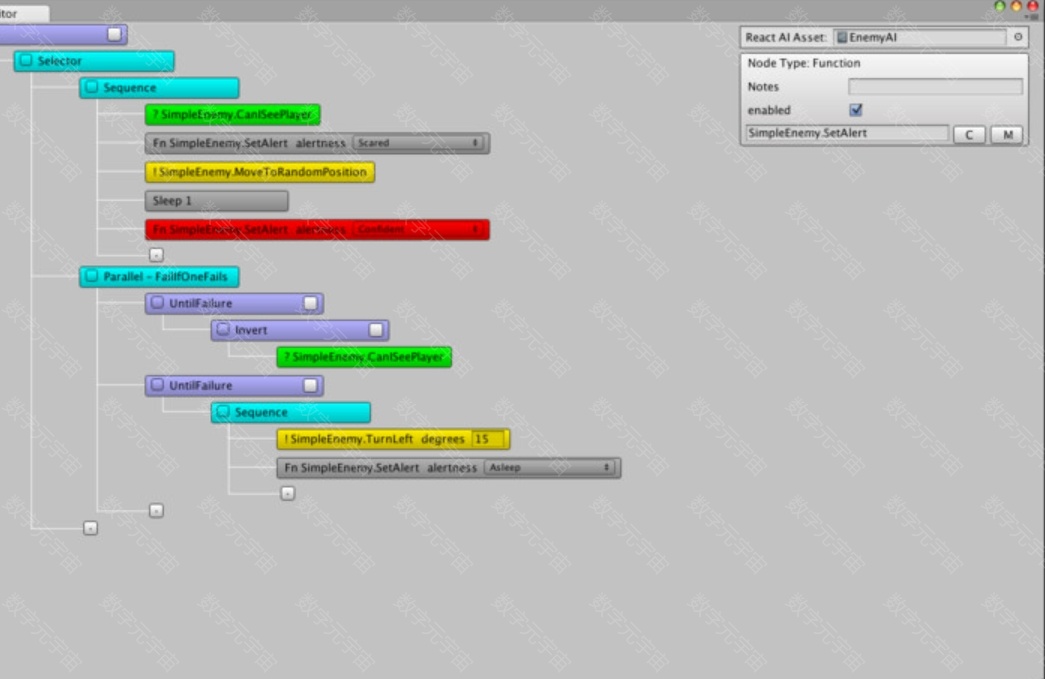The image size is (1045, 679).
Task: Click the Invert node's left icon
Action: click(224, 330)
